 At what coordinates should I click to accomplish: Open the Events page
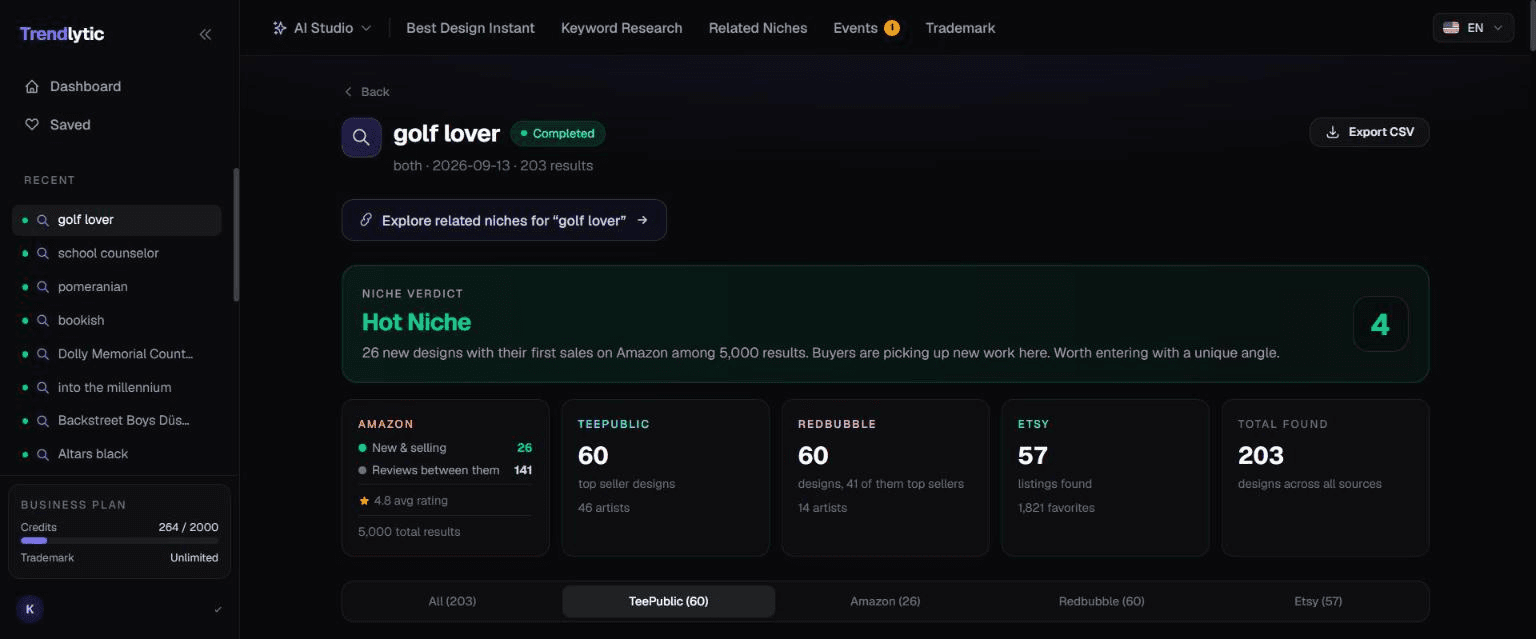point(855,28)
